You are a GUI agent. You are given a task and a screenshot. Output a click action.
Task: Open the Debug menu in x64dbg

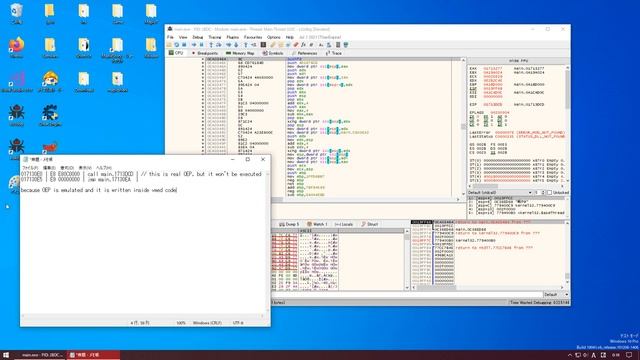198,37
